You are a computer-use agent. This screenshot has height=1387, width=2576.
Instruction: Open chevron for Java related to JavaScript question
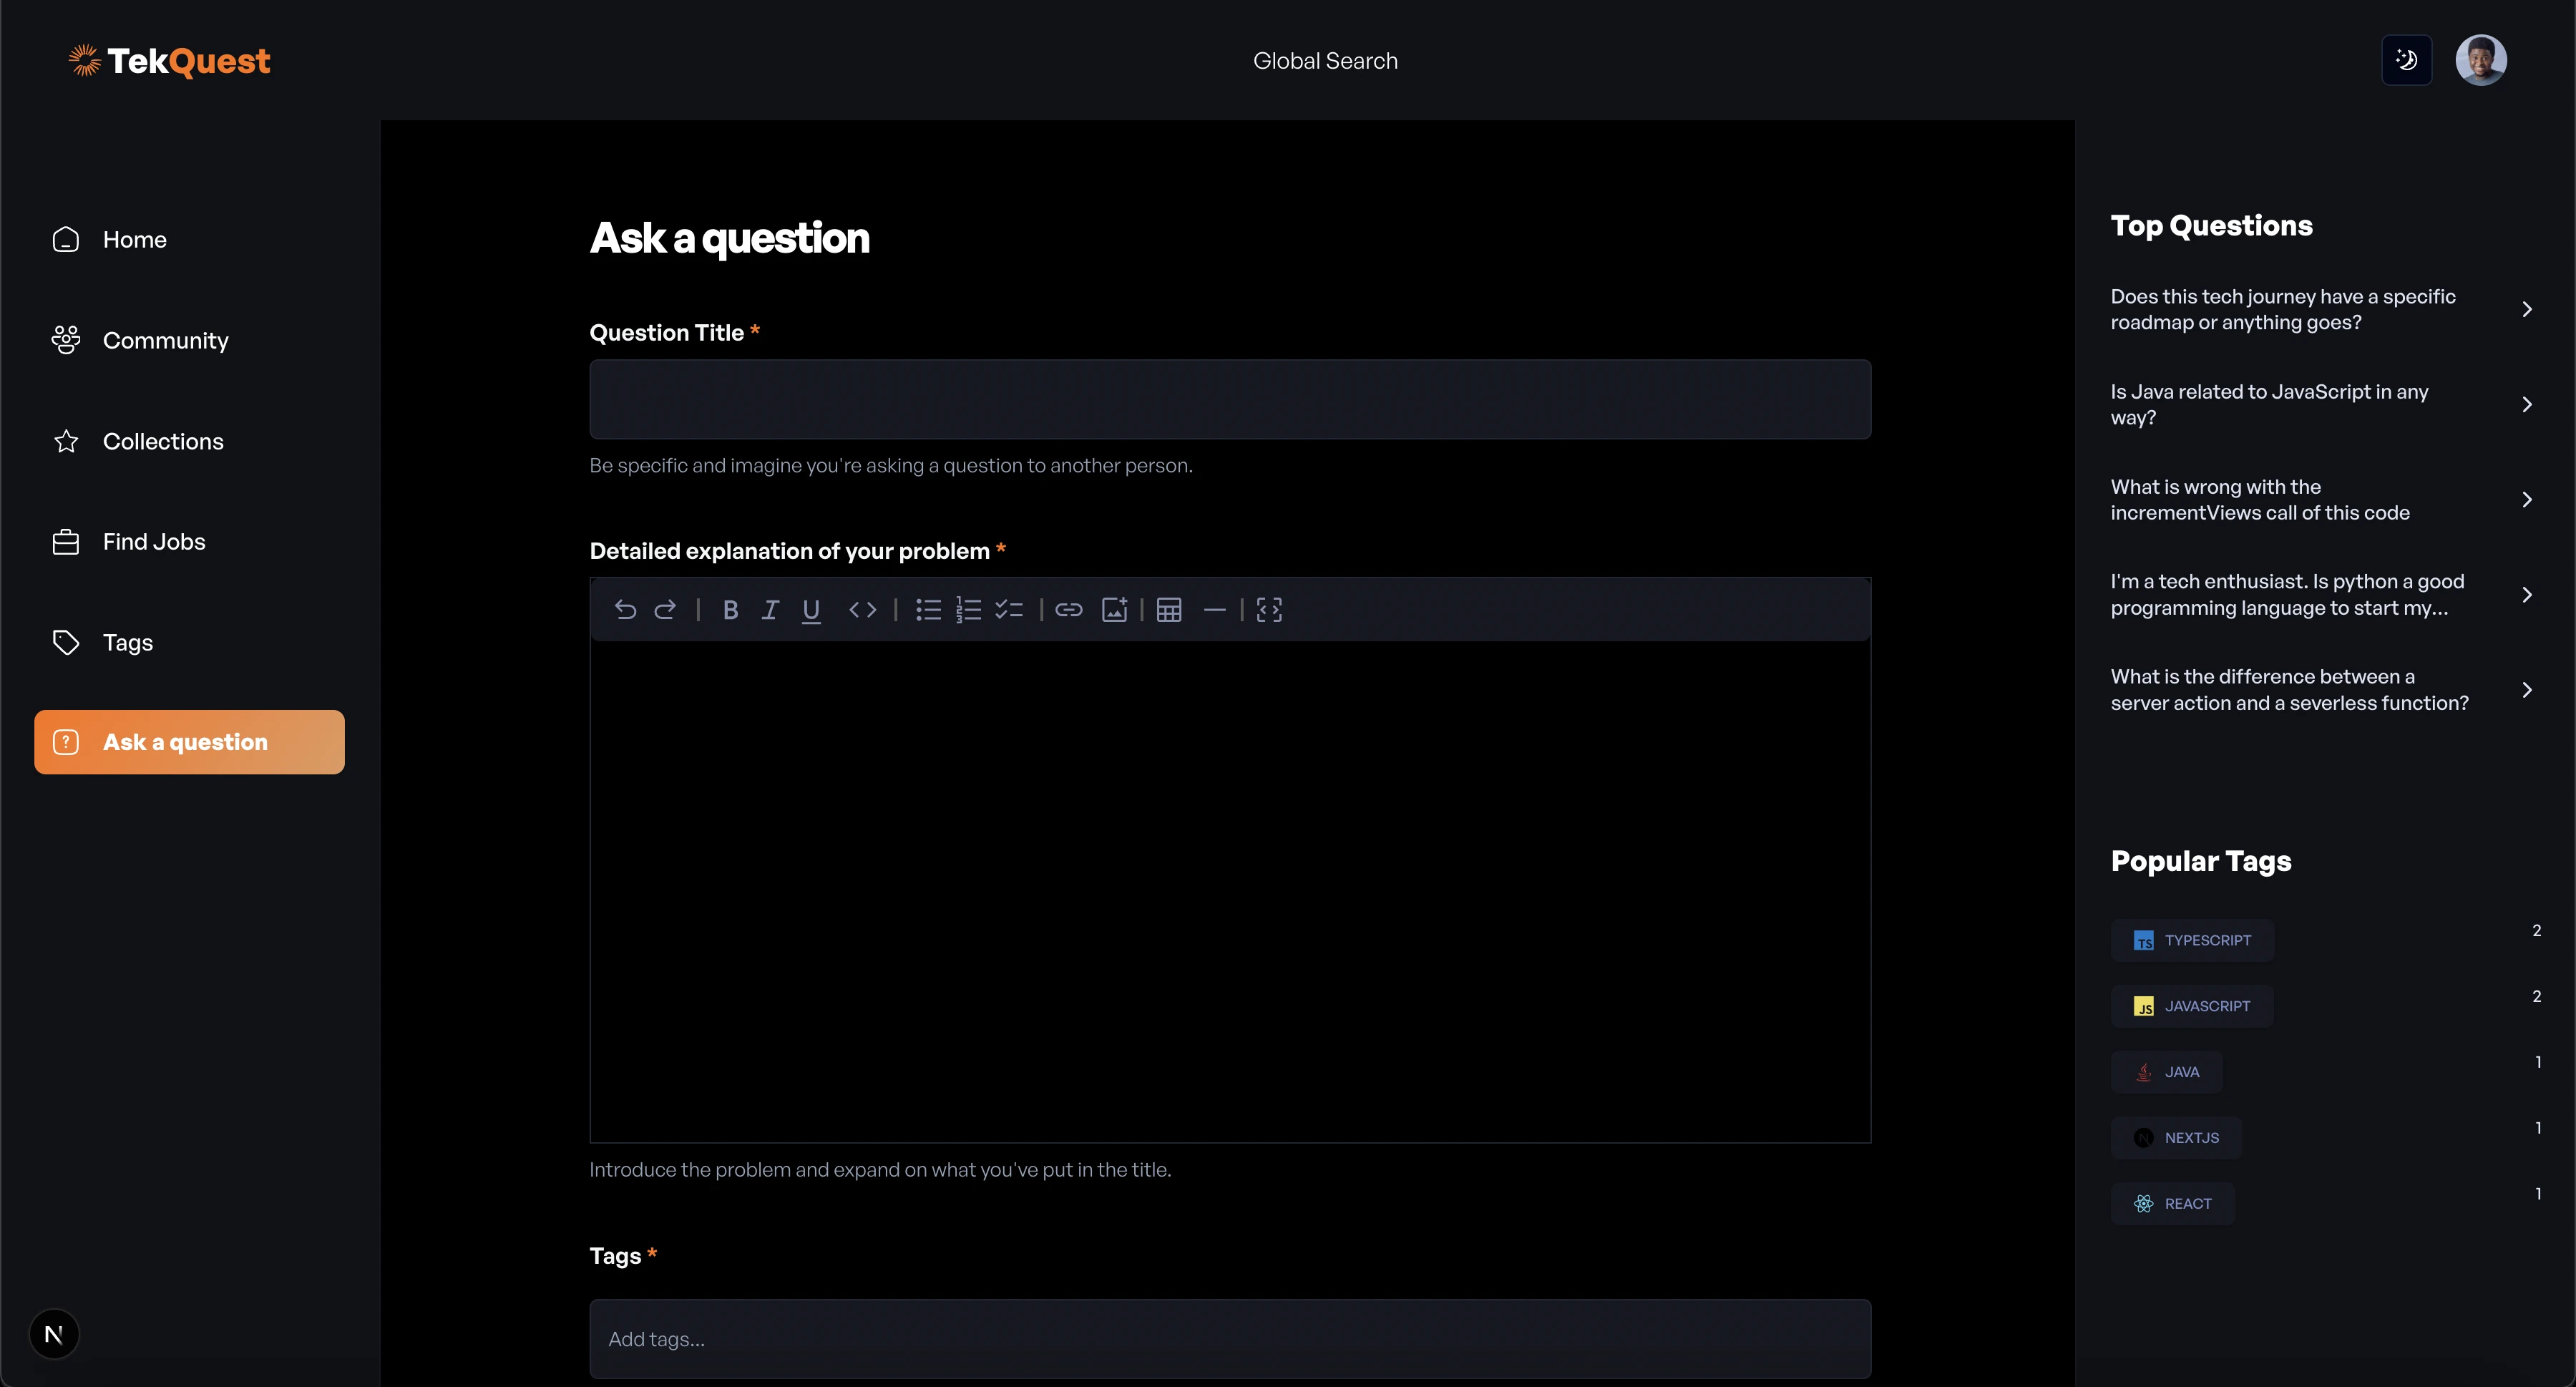tap(2527, 405)
